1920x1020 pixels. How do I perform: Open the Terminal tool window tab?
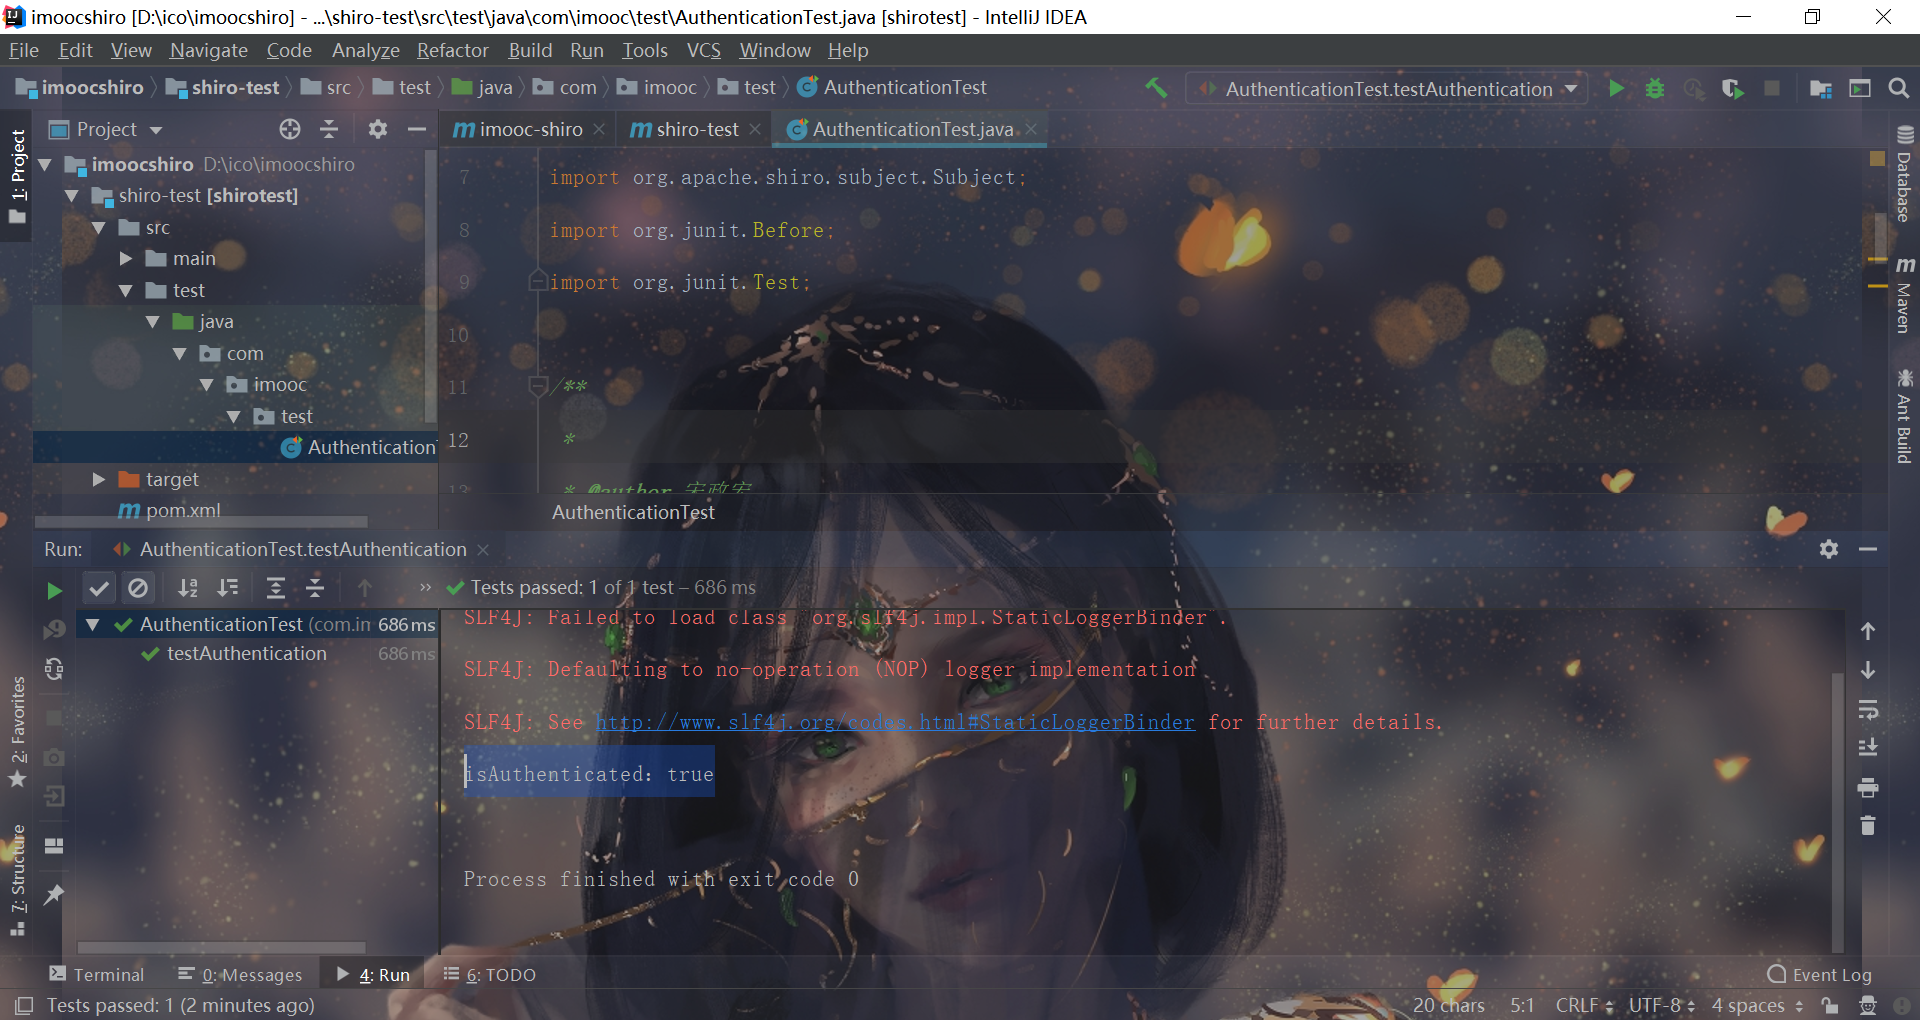pyautogui.click(x=97, y=975)
